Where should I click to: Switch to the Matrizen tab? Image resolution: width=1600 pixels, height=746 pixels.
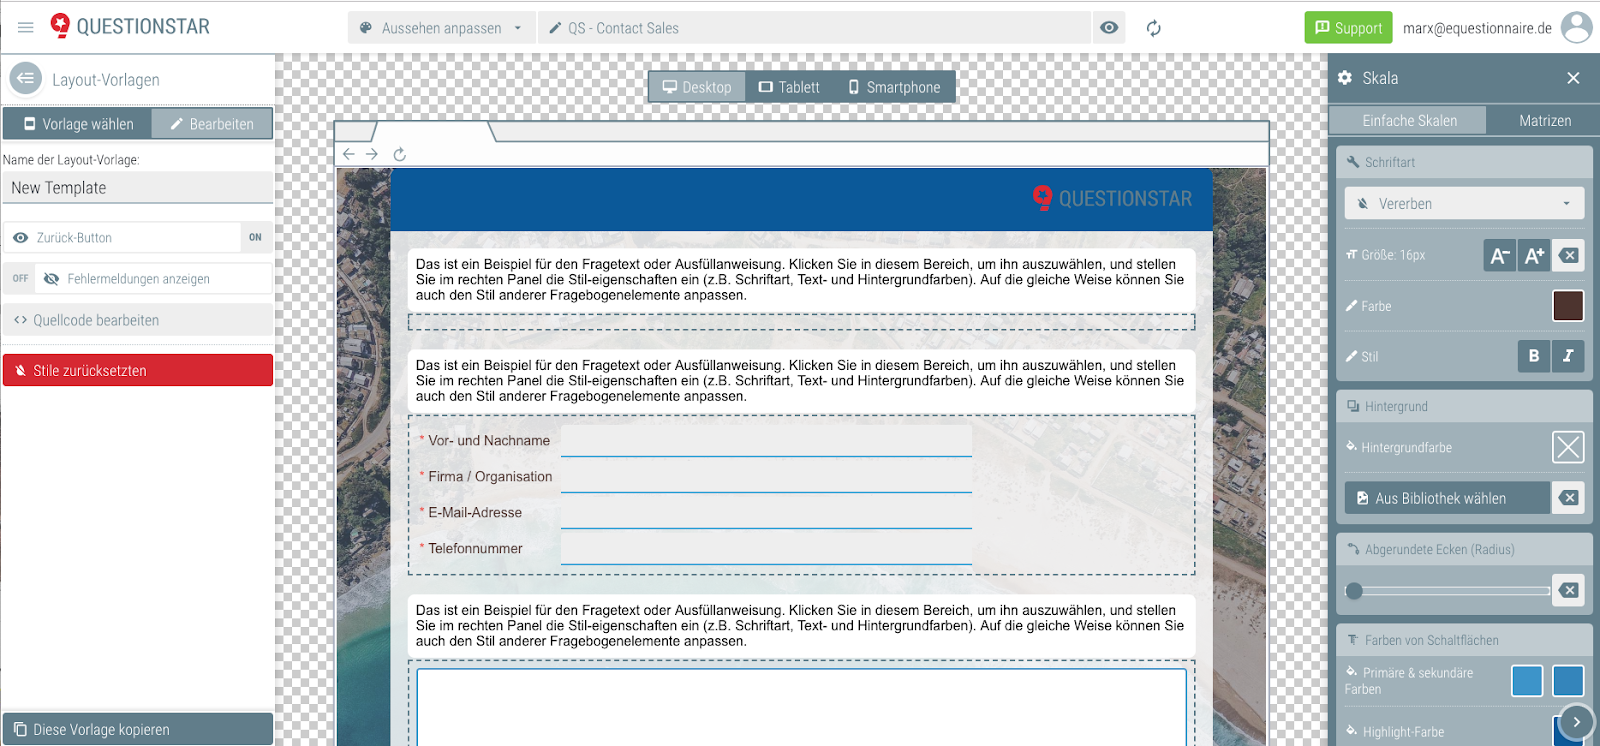(1544, 121)
